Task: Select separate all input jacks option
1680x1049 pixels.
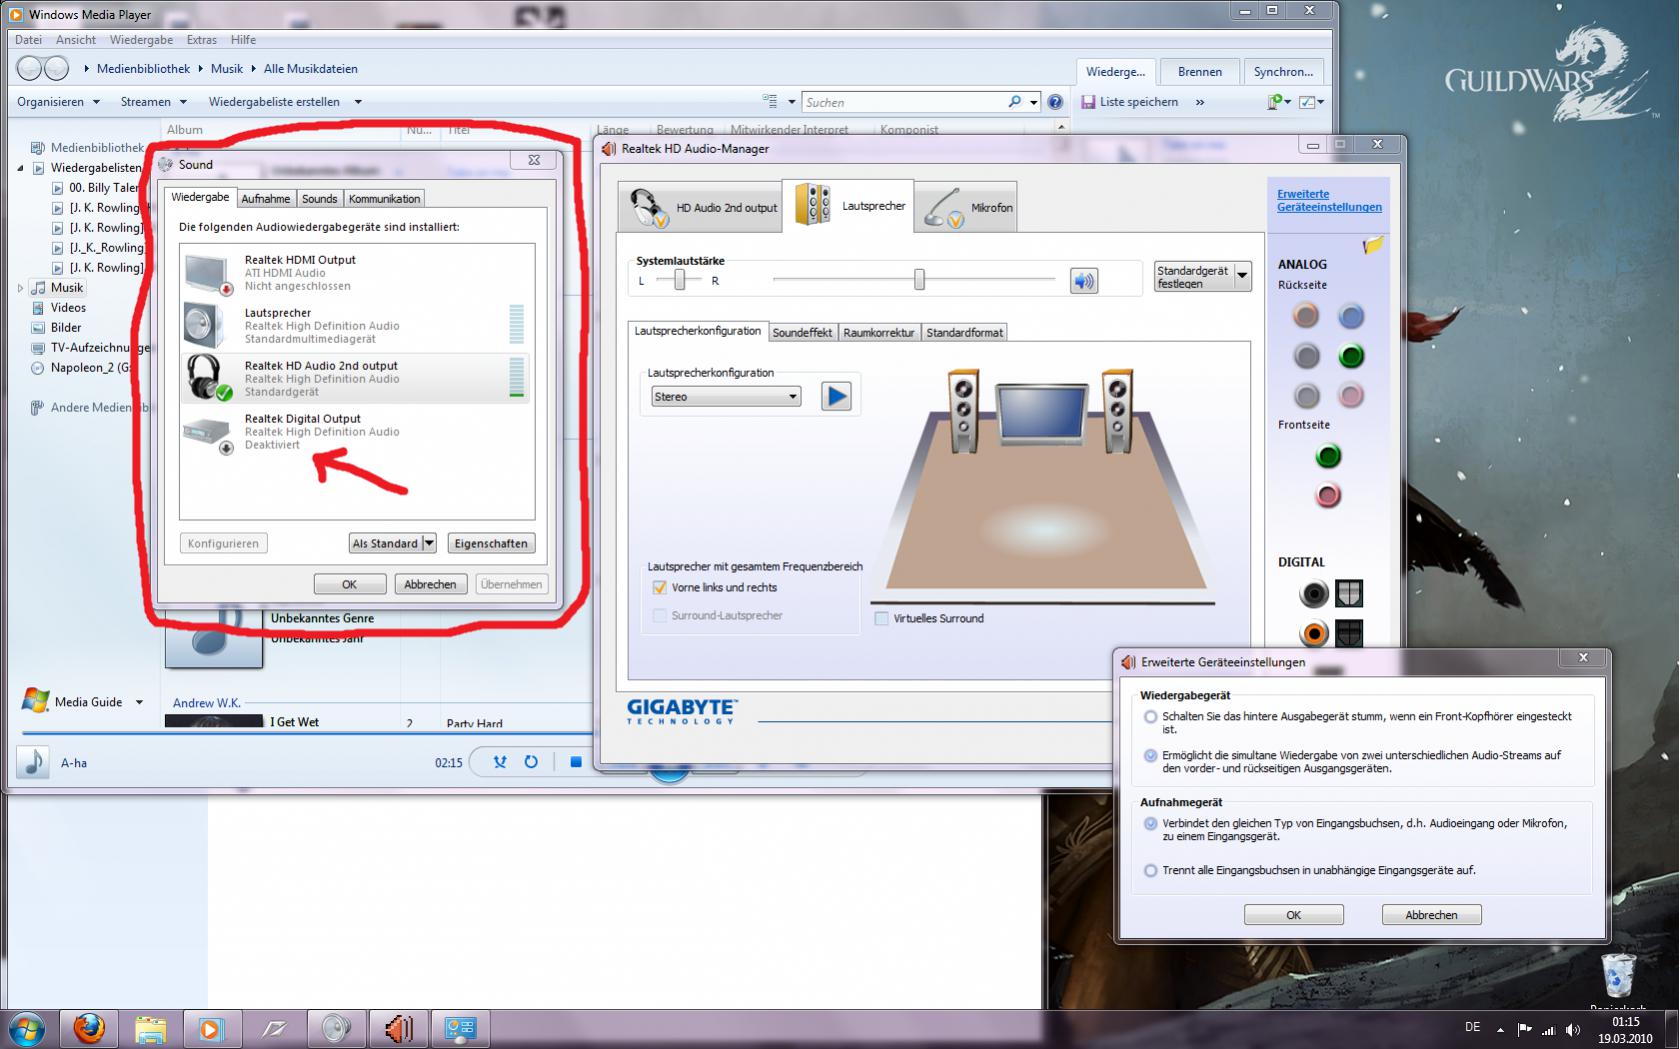Action: [x=1150, y=870]
